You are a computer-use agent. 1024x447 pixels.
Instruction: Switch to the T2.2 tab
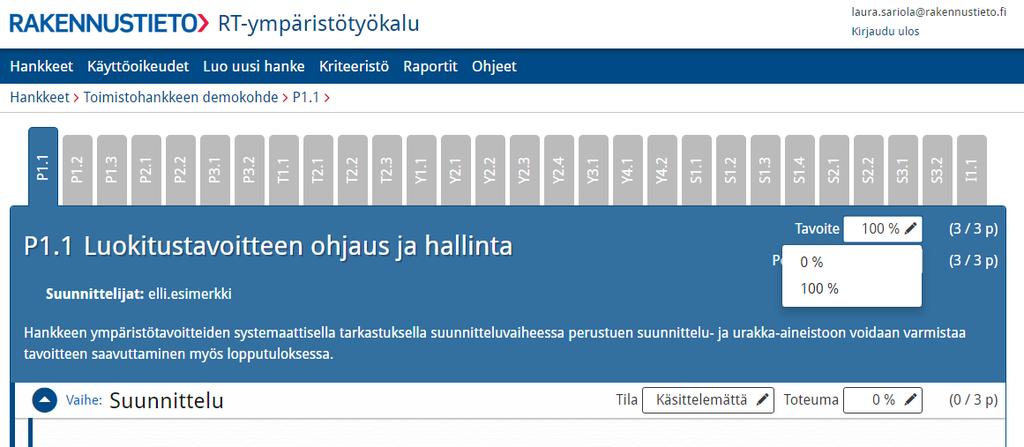click(x=353, y=170)
